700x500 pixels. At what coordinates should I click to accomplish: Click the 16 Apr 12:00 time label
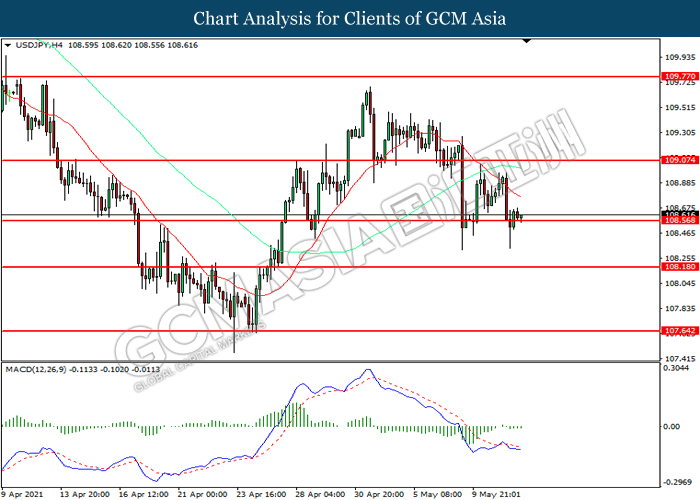click(x=144, y=494)
